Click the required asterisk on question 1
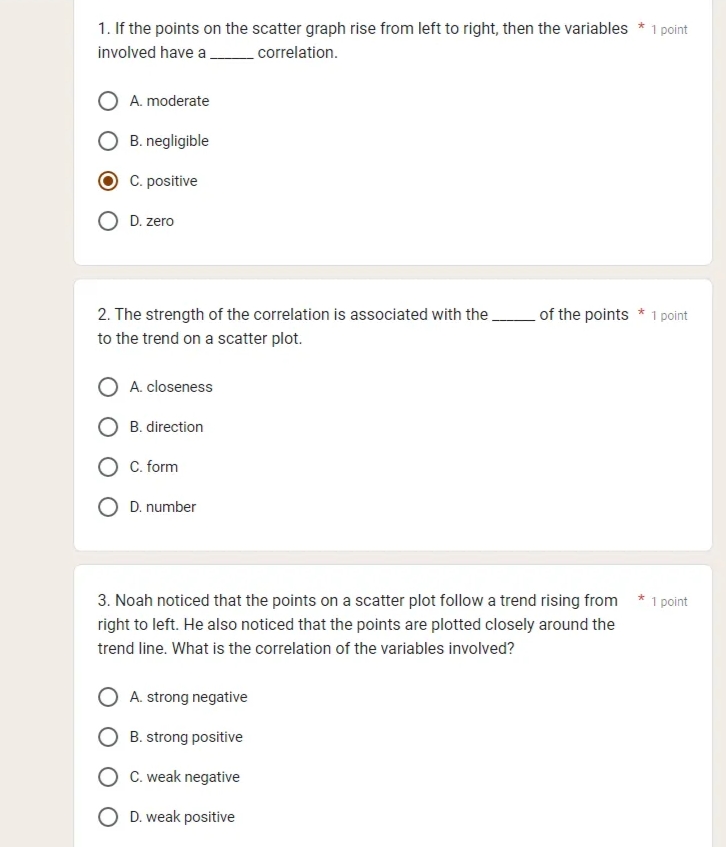This screenshot has height=847, width=726. pos(640,29)
